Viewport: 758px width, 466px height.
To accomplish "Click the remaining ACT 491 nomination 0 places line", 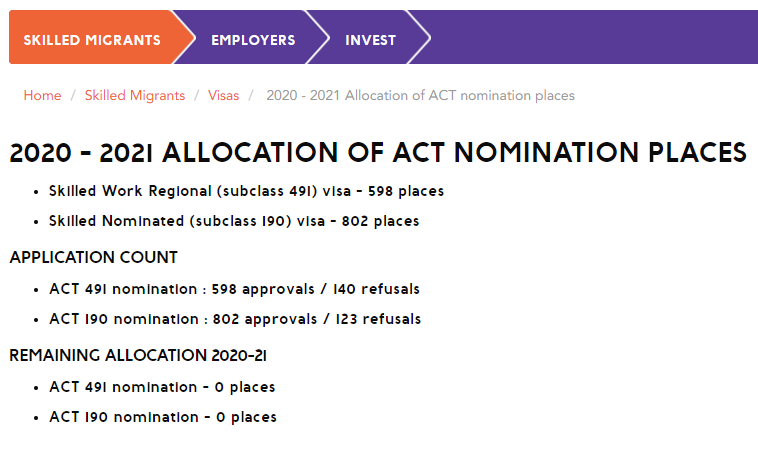I will [162, 387].
